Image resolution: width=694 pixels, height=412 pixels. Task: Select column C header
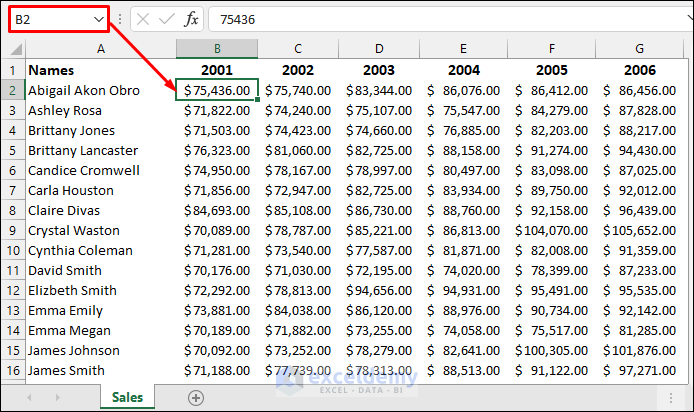pos(298,49)
